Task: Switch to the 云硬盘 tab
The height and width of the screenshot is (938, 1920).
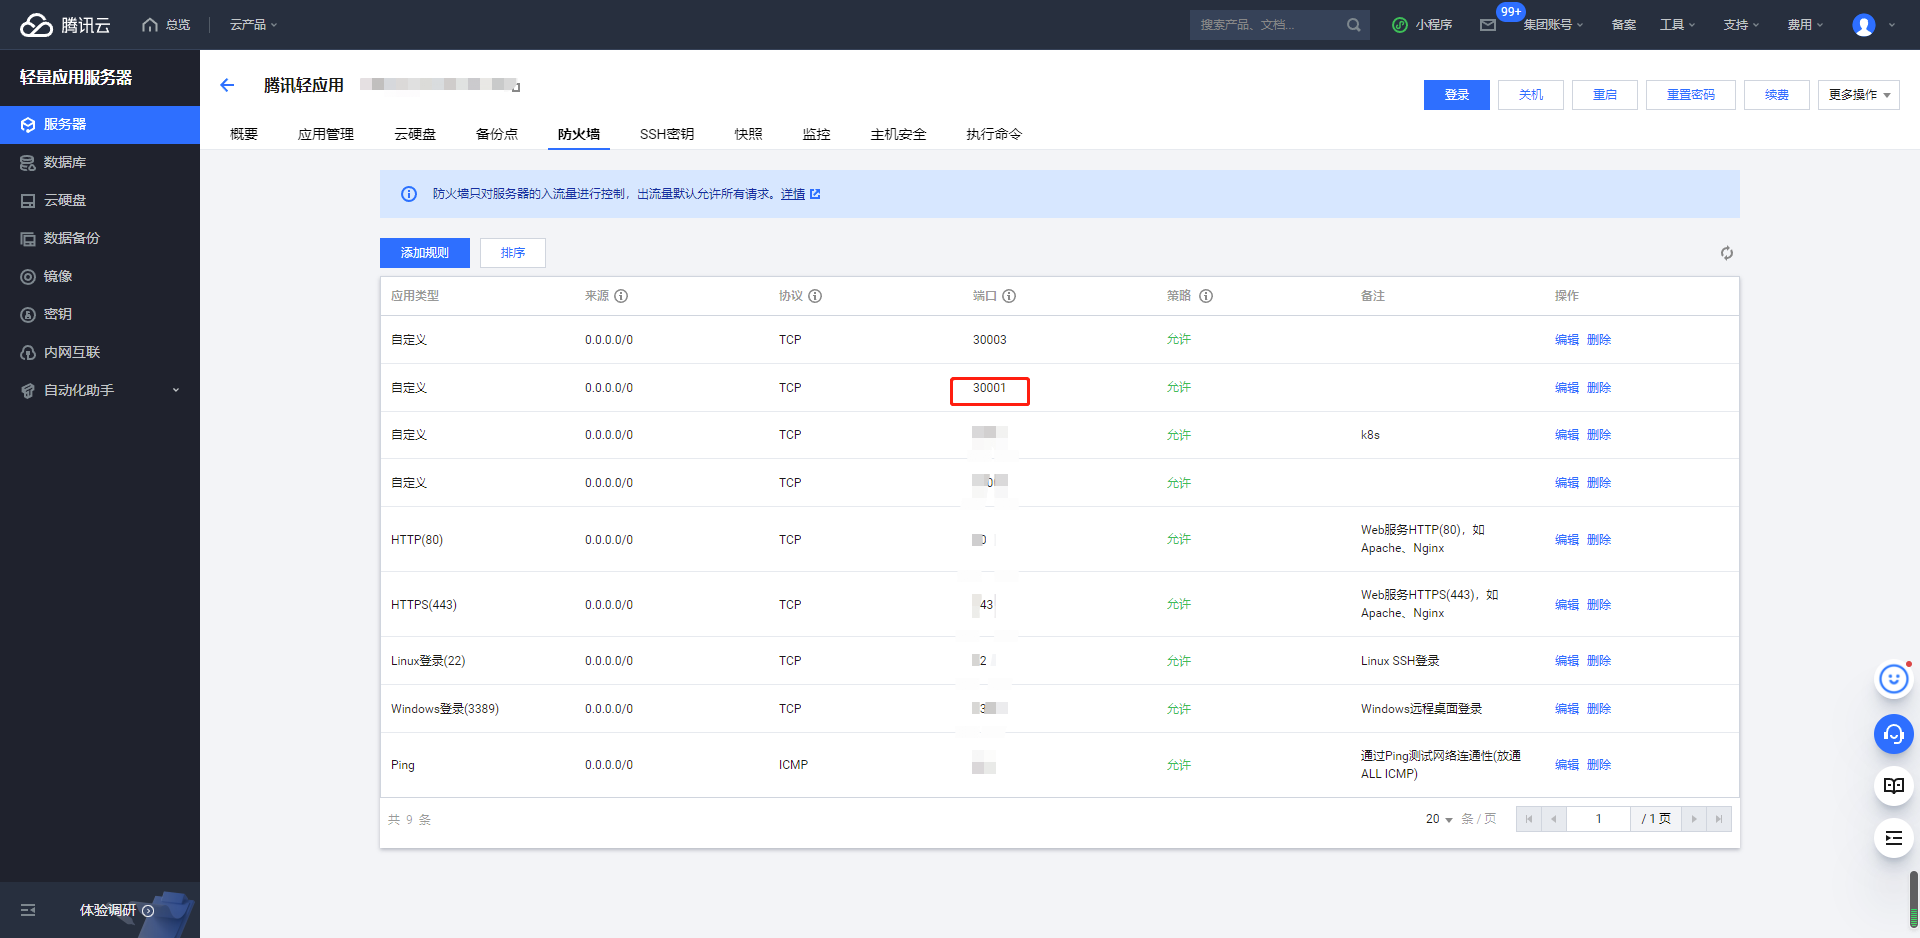Action: click(x=415, y=134)
